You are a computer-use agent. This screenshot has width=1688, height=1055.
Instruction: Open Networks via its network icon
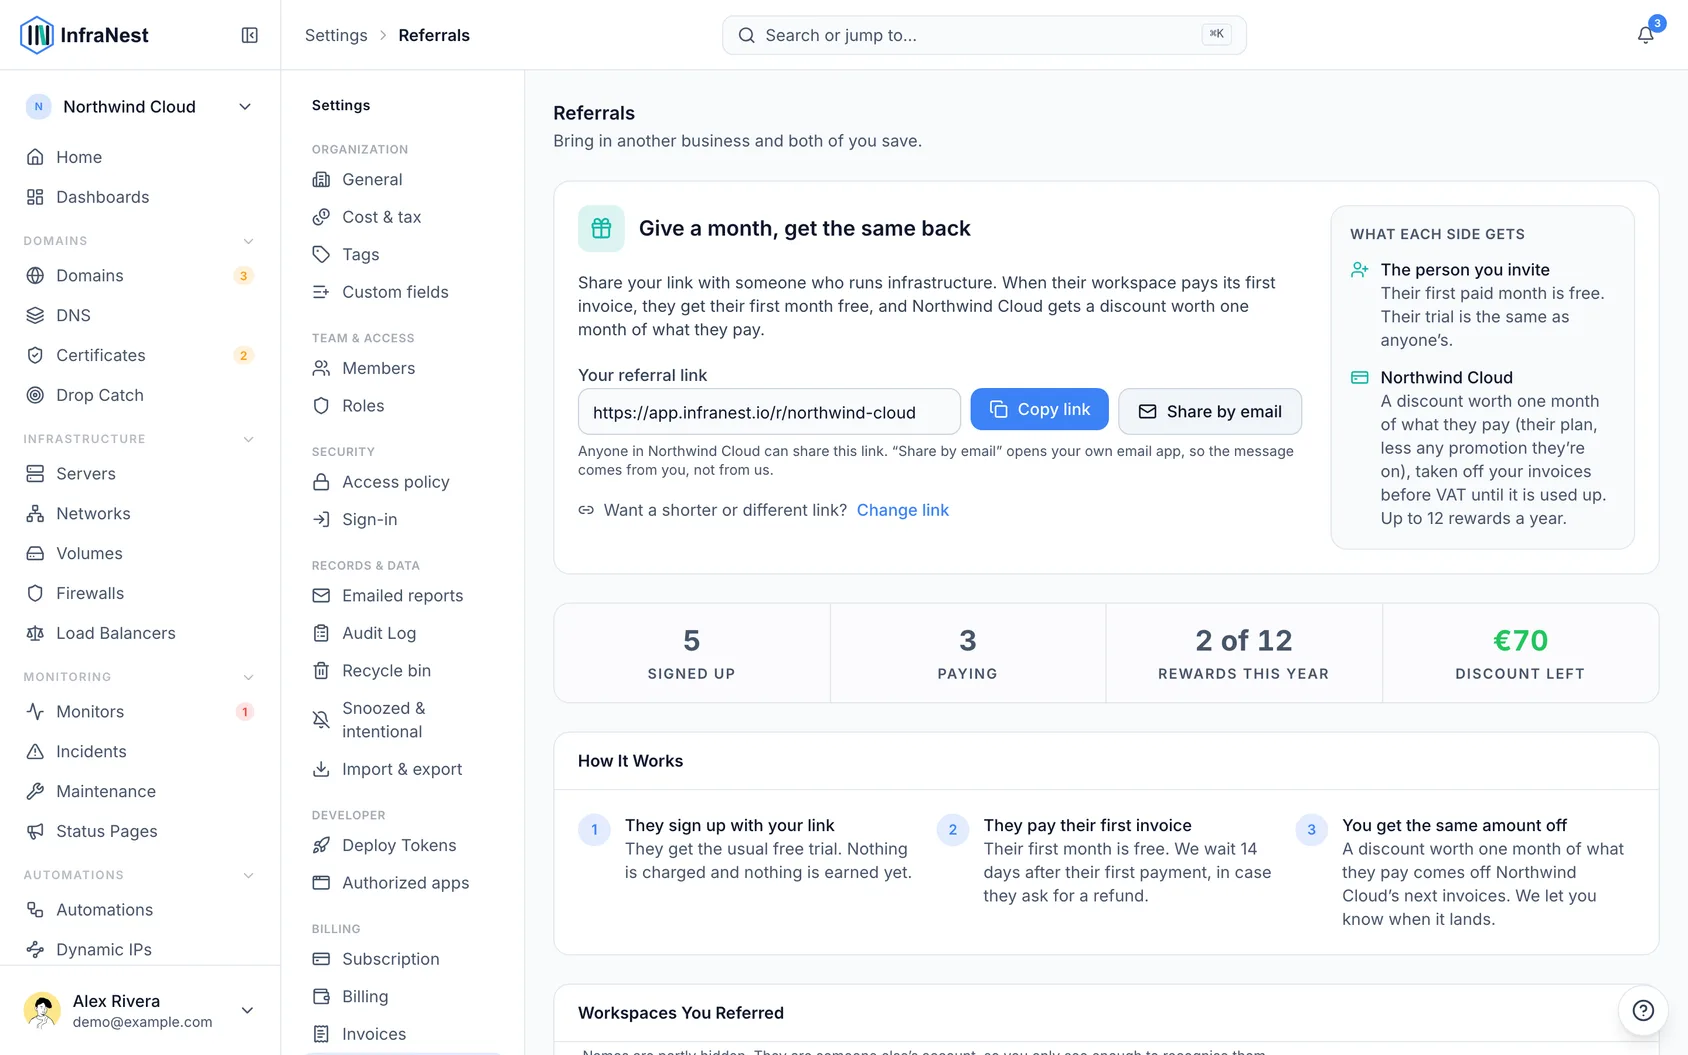coord(35,513)
